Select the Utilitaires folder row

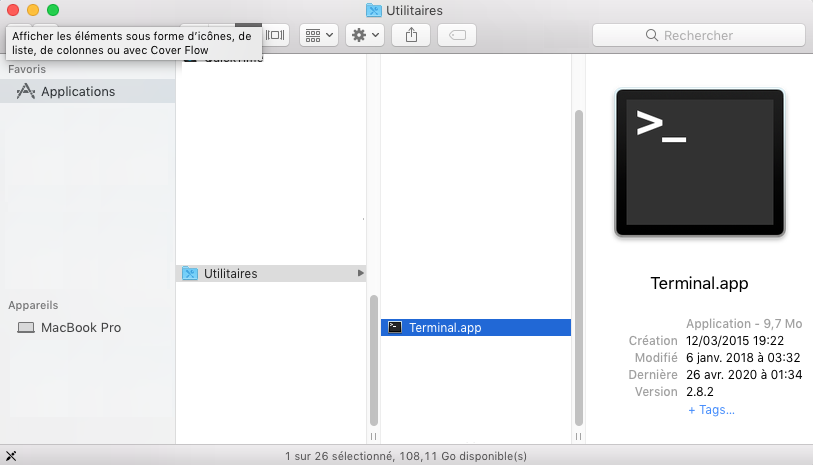pyautogui.click(x=271, y=273)
